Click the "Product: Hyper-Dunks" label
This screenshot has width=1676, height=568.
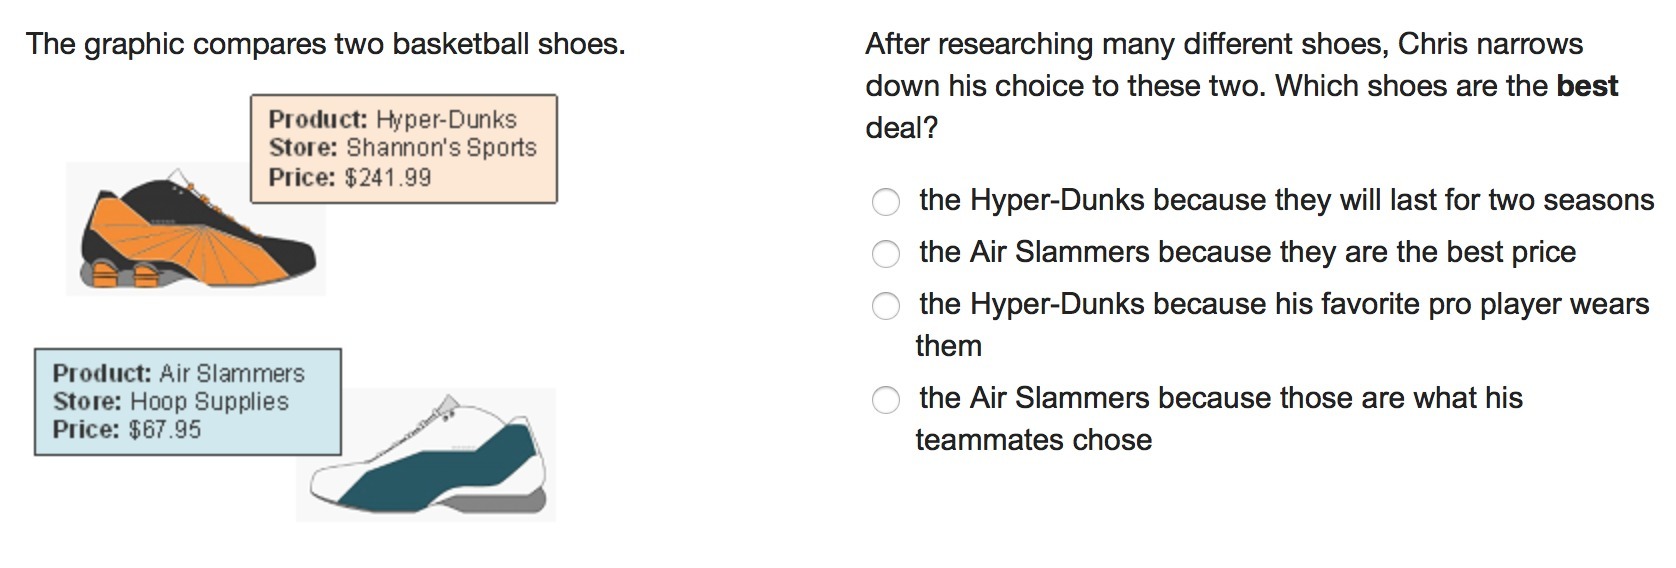(x=392, y=120)
